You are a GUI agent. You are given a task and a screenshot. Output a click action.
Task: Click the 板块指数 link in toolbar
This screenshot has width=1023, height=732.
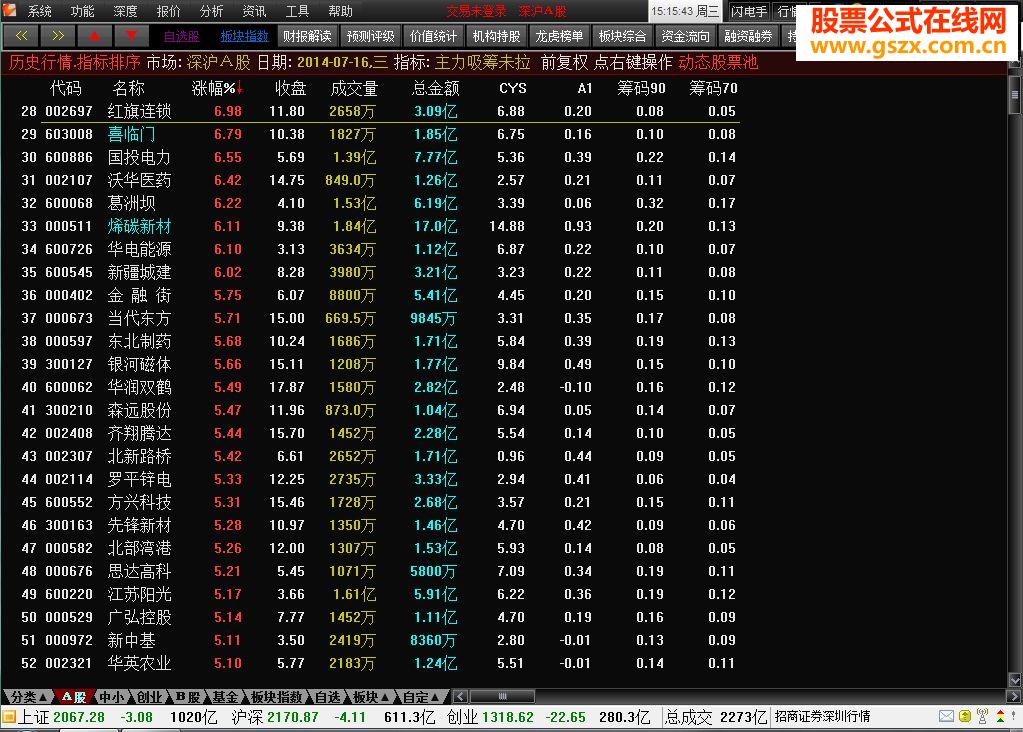[244, 37]
